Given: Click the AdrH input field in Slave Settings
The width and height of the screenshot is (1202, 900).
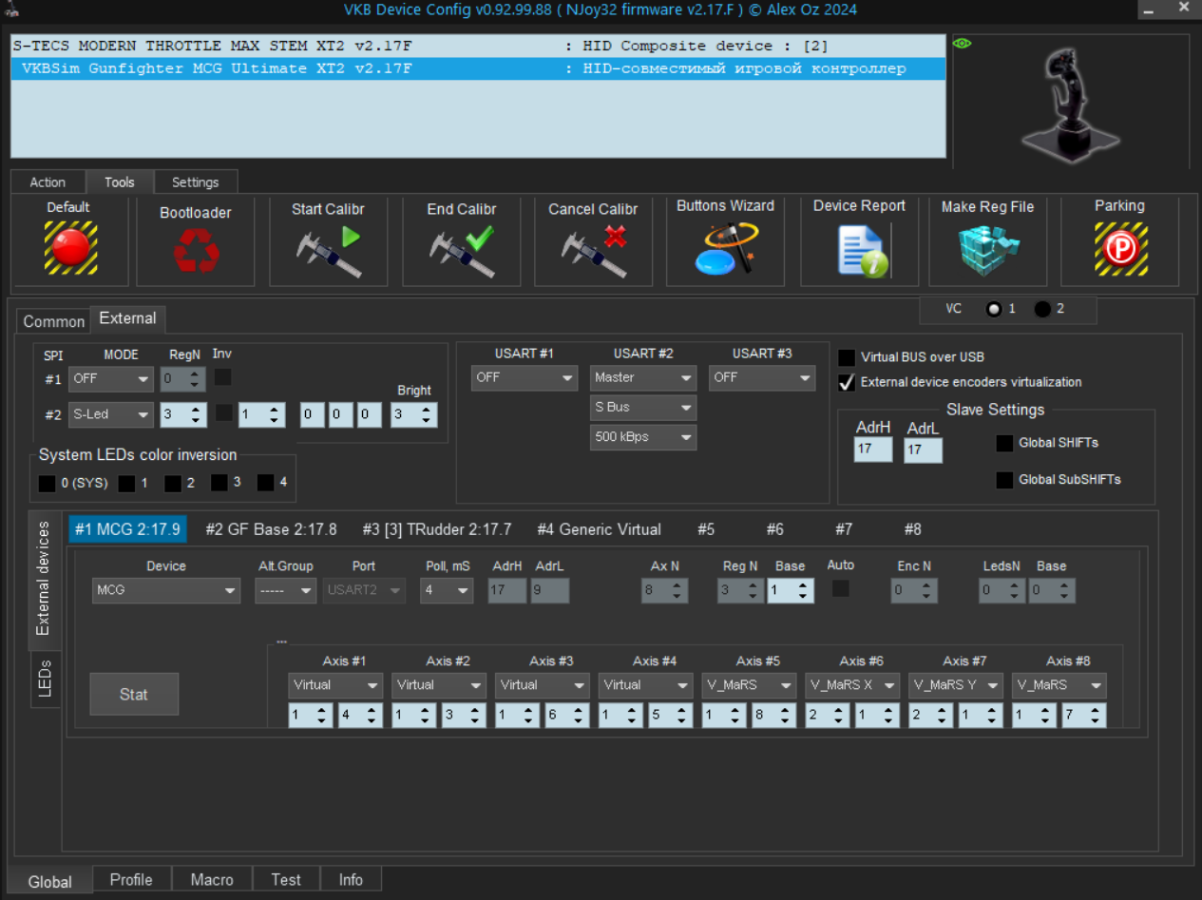Looking at the screenshot, I should [x=872, y=450].
